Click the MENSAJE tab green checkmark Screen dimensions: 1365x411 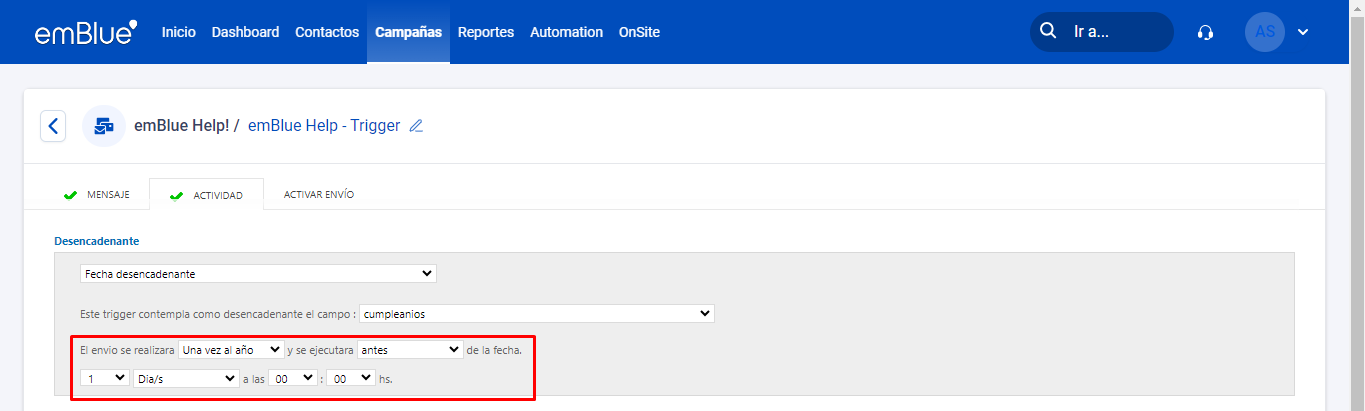click(x=70, y=195)
